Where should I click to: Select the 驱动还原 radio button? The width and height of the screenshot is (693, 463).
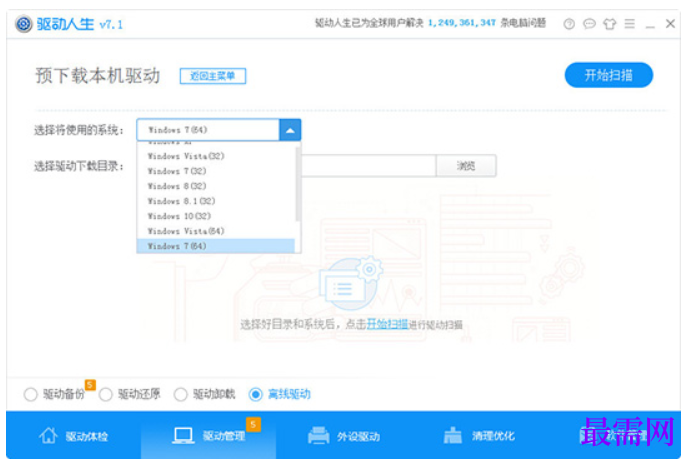point(105,394)
